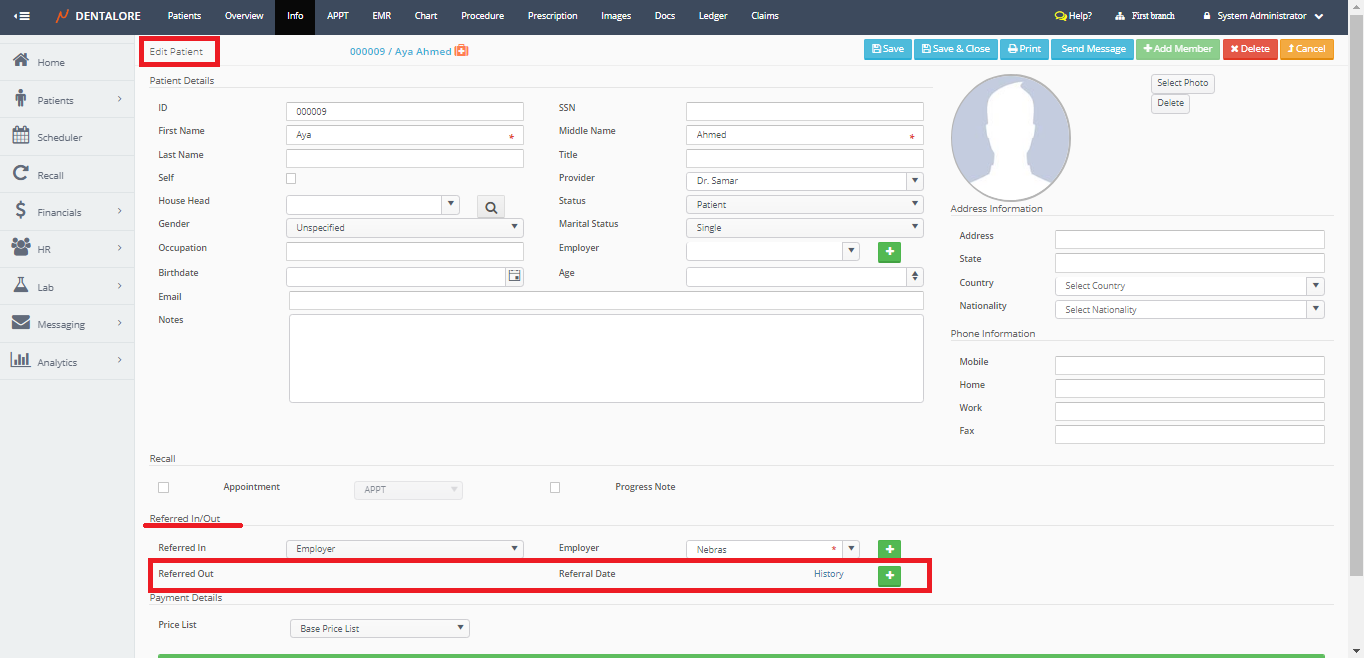Open the Ledger tab
Viewport: 1364px width, 658px height.
click(713, 16)
